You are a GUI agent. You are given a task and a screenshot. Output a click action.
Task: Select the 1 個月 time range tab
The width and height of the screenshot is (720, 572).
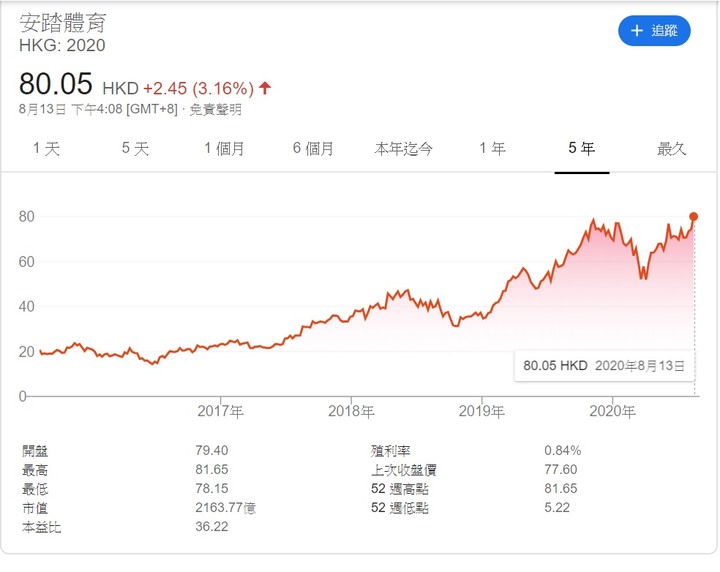click(x=224, y=149)
